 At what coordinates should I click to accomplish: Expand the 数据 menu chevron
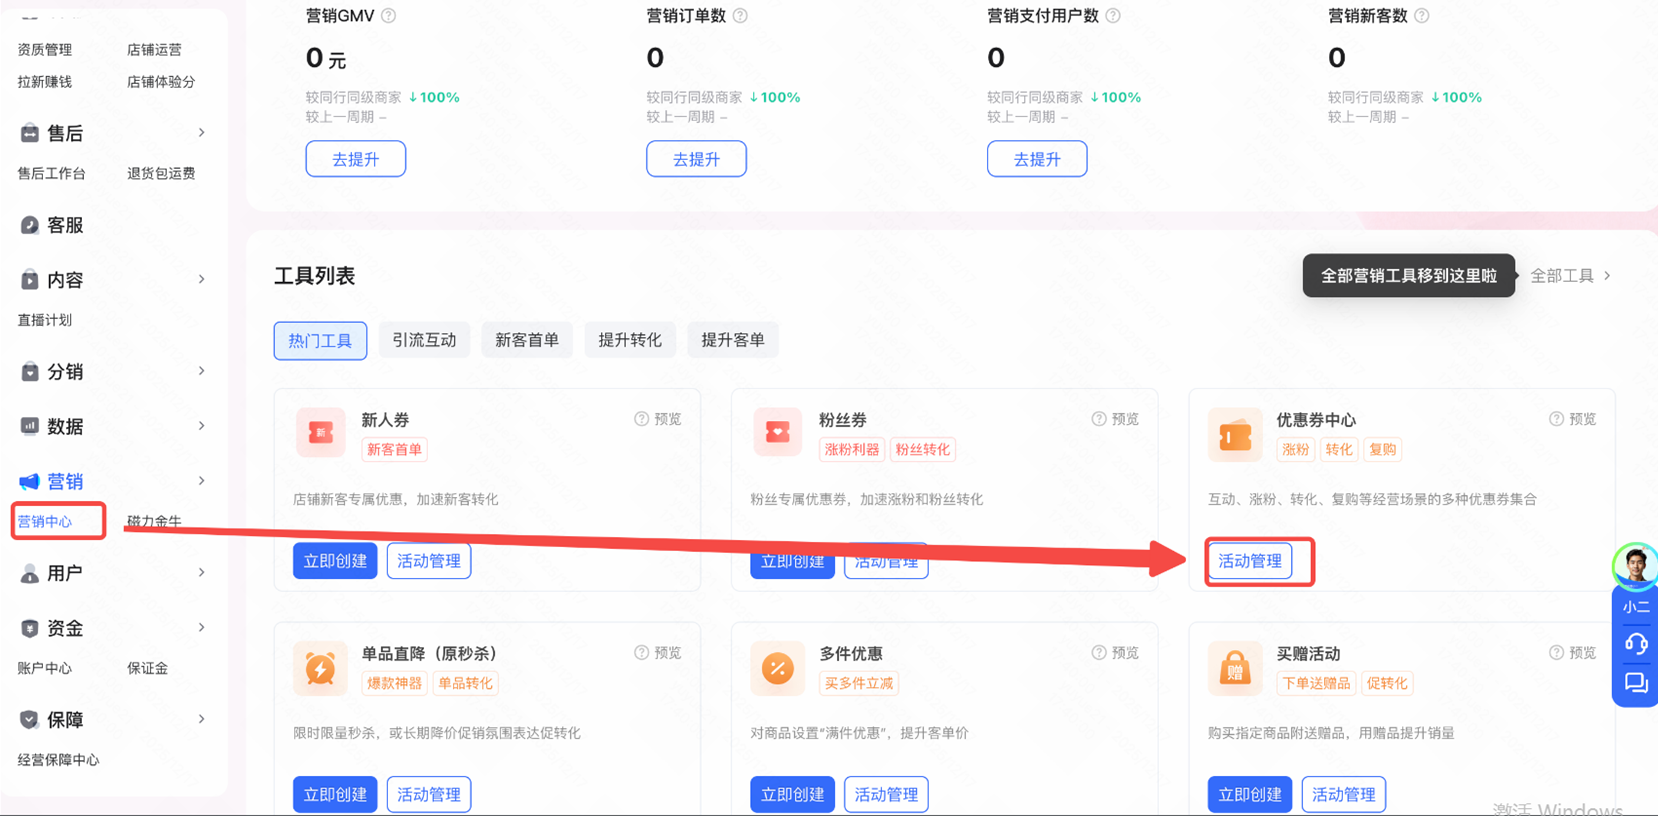[x=201, y=426]
